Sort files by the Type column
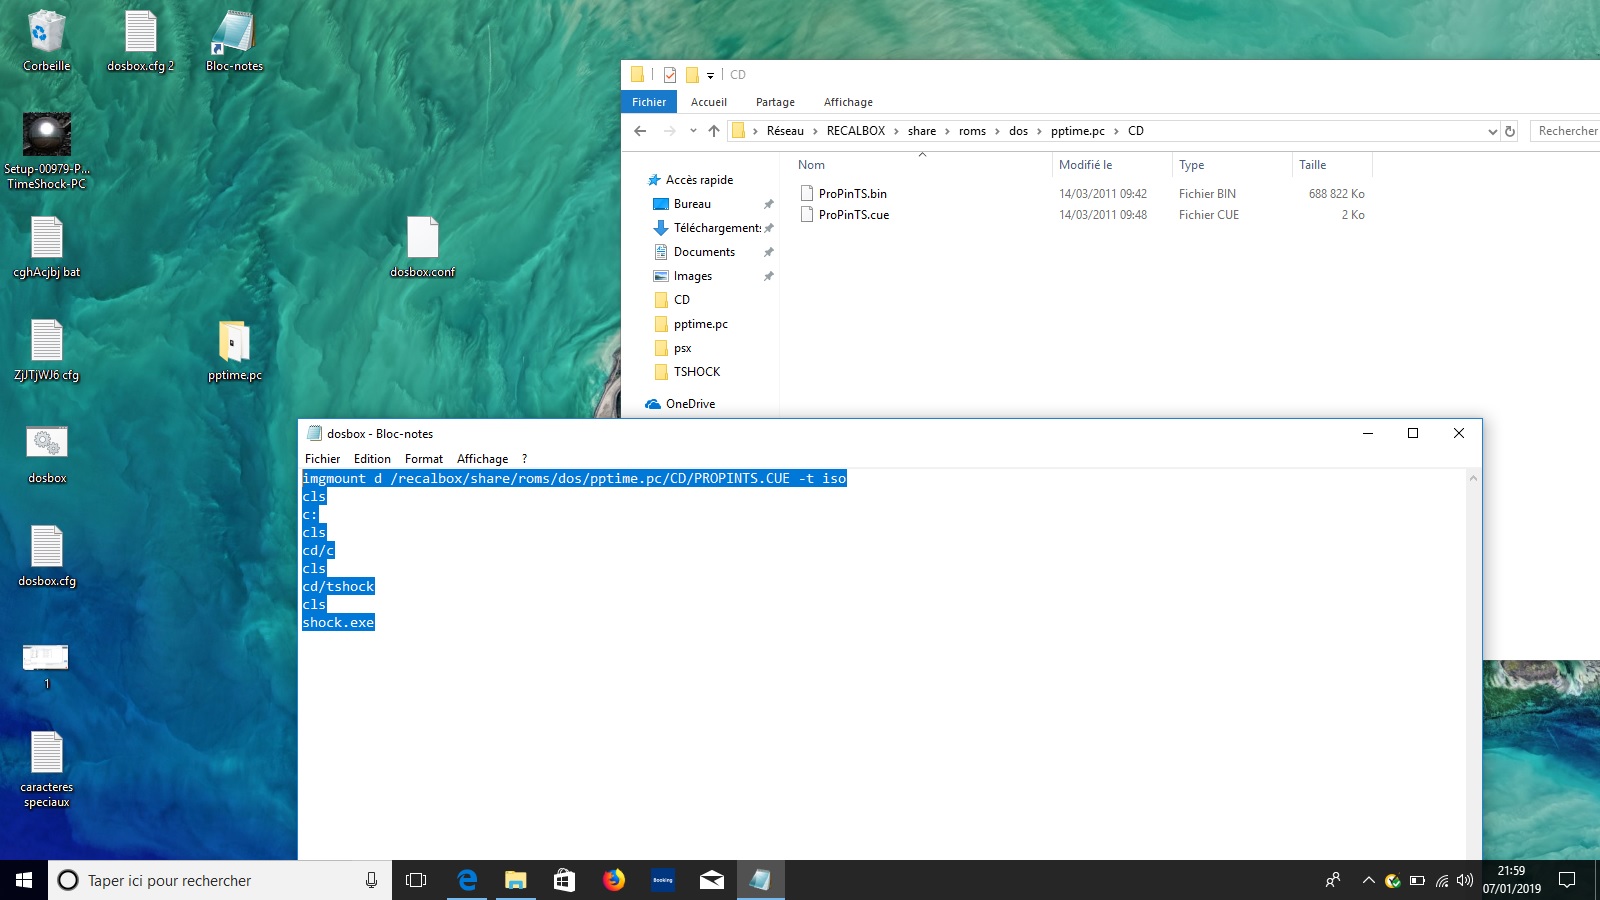The image size is (1600, 900). pos(1232,165)
